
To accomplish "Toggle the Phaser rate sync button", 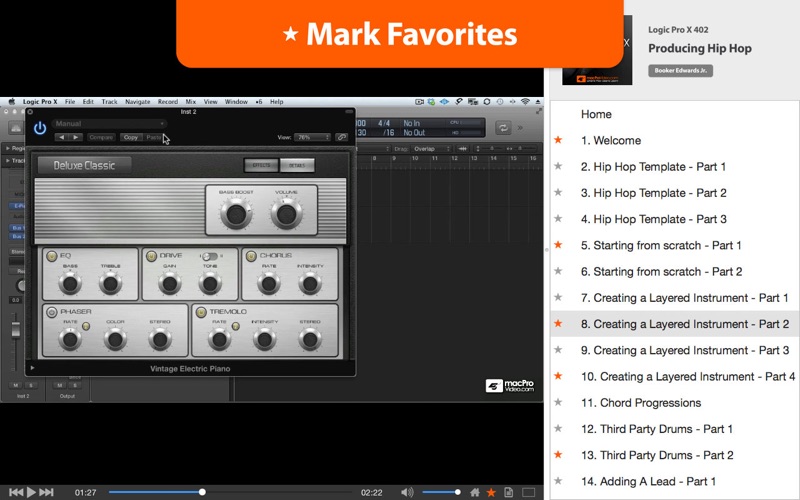I will point(86,327).
